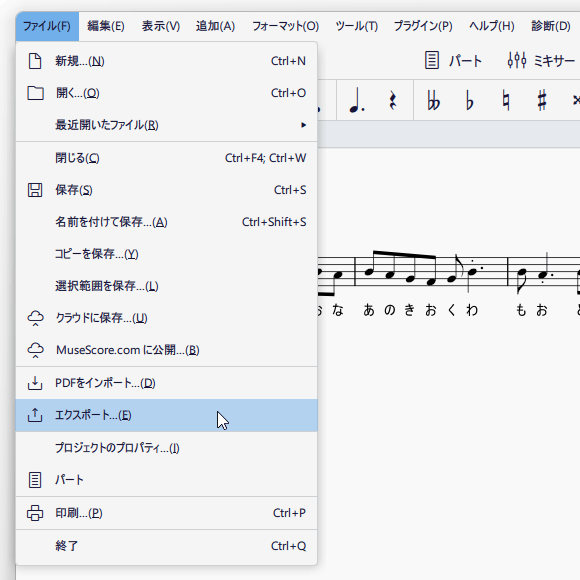This screenshot has width=580, height=580.
Task: Choose コピーを保存...(Y)
Action: pyautogui.click(x=166, y=254)
